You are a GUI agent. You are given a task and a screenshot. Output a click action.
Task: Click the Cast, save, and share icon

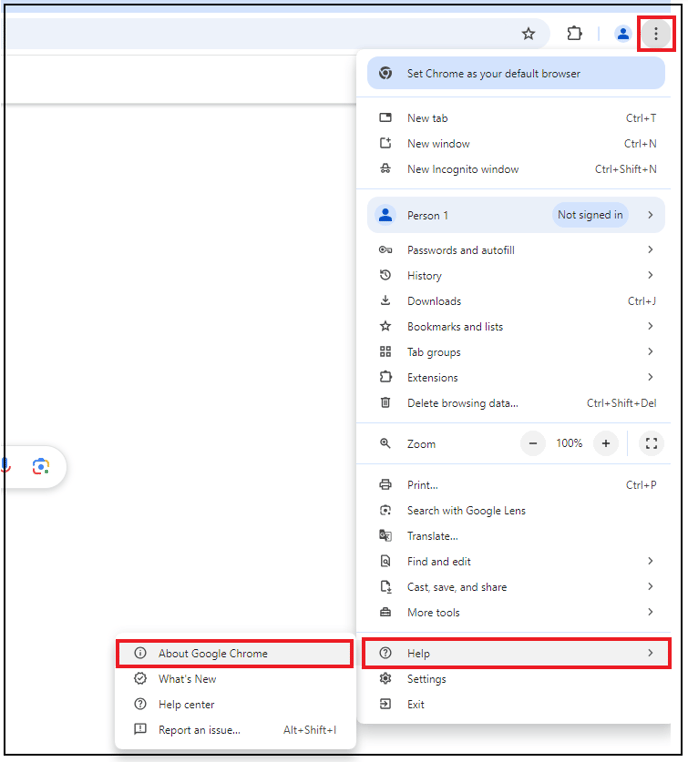pyautogui.click(x=385, y=587)
